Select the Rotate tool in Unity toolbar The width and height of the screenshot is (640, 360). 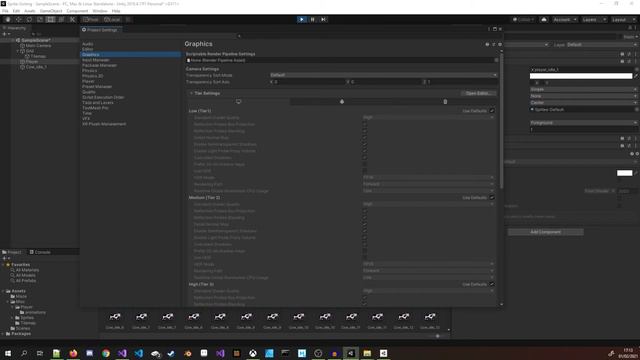[29, 19]
